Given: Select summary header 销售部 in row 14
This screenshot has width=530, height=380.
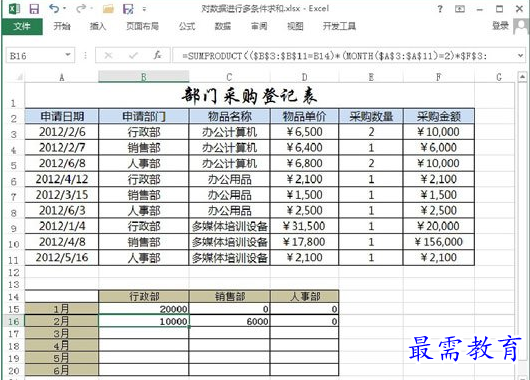Looking at the screenshot, I should [x=230, y=296].
